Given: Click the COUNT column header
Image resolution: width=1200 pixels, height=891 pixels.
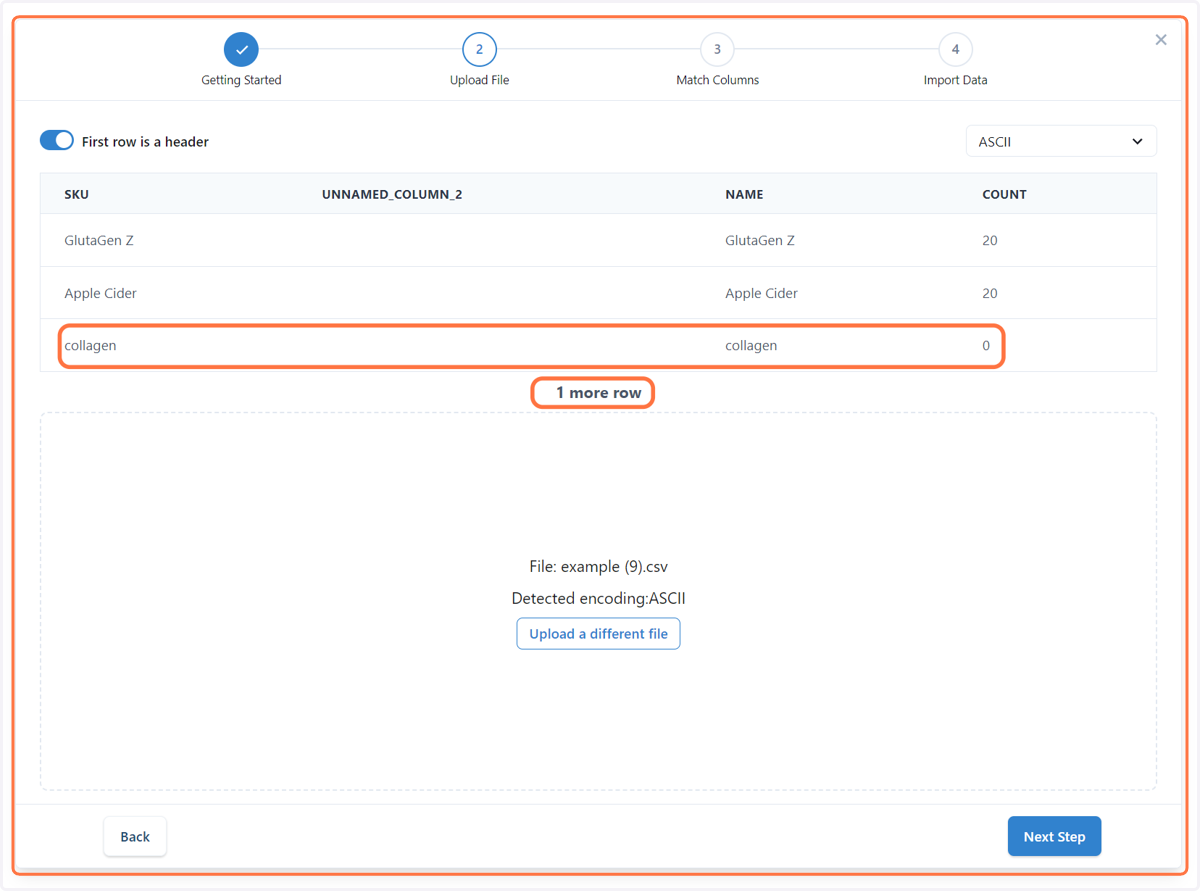Looking at the screenshot, I should (1004, 194).
